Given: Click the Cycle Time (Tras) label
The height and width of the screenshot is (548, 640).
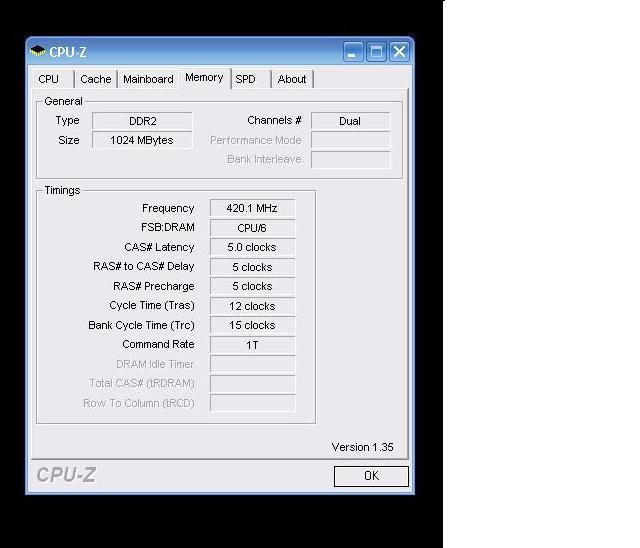Looking at the screenshot, I should (152, 306).
